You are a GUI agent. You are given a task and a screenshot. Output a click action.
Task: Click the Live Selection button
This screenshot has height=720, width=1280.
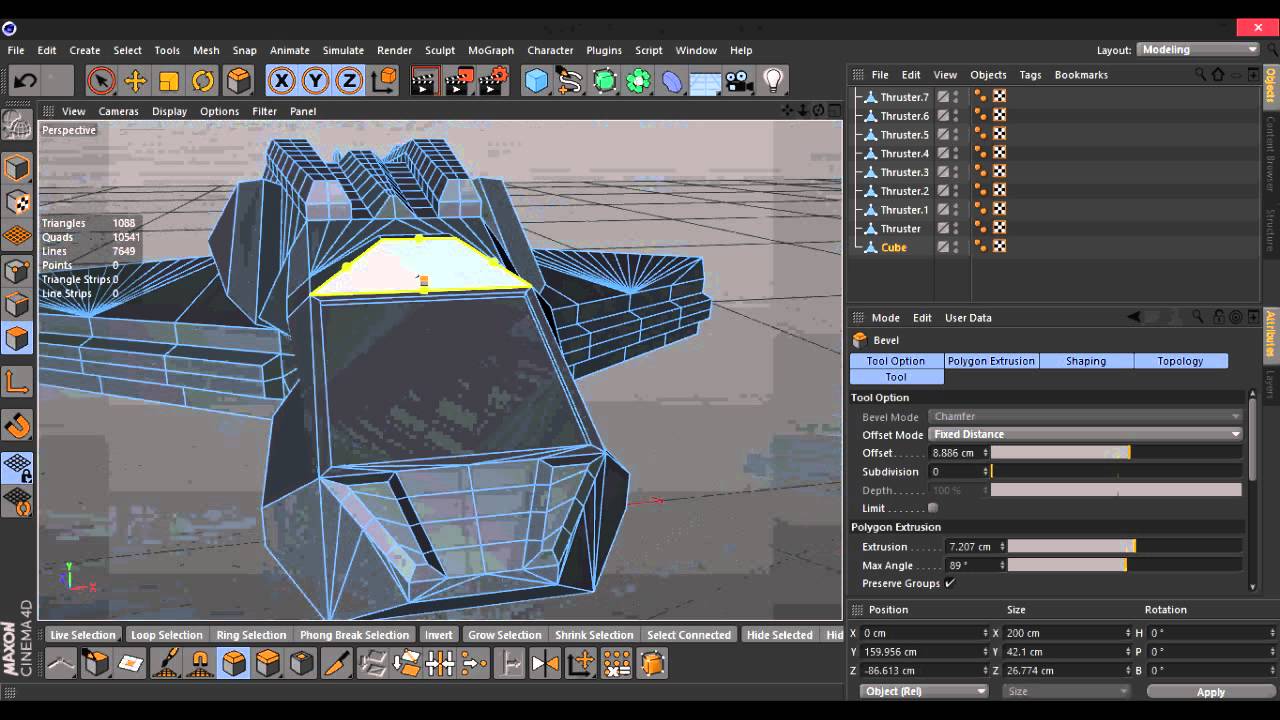(83, 635)
